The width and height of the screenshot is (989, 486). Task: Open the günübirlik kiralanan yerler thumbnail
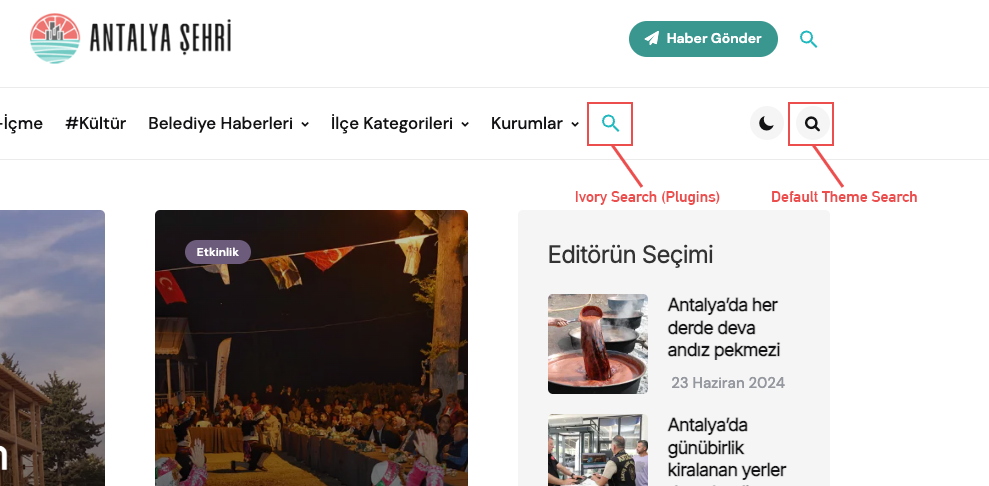coord(598,450)
